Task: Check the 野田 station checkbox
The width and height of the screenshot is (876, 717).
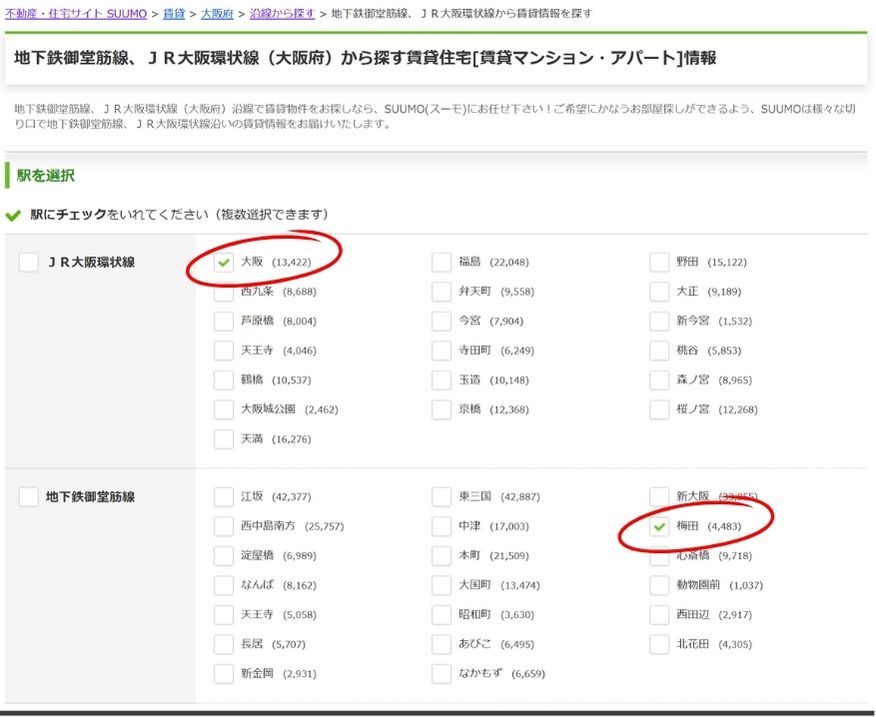Action: (x=659, y=263)
